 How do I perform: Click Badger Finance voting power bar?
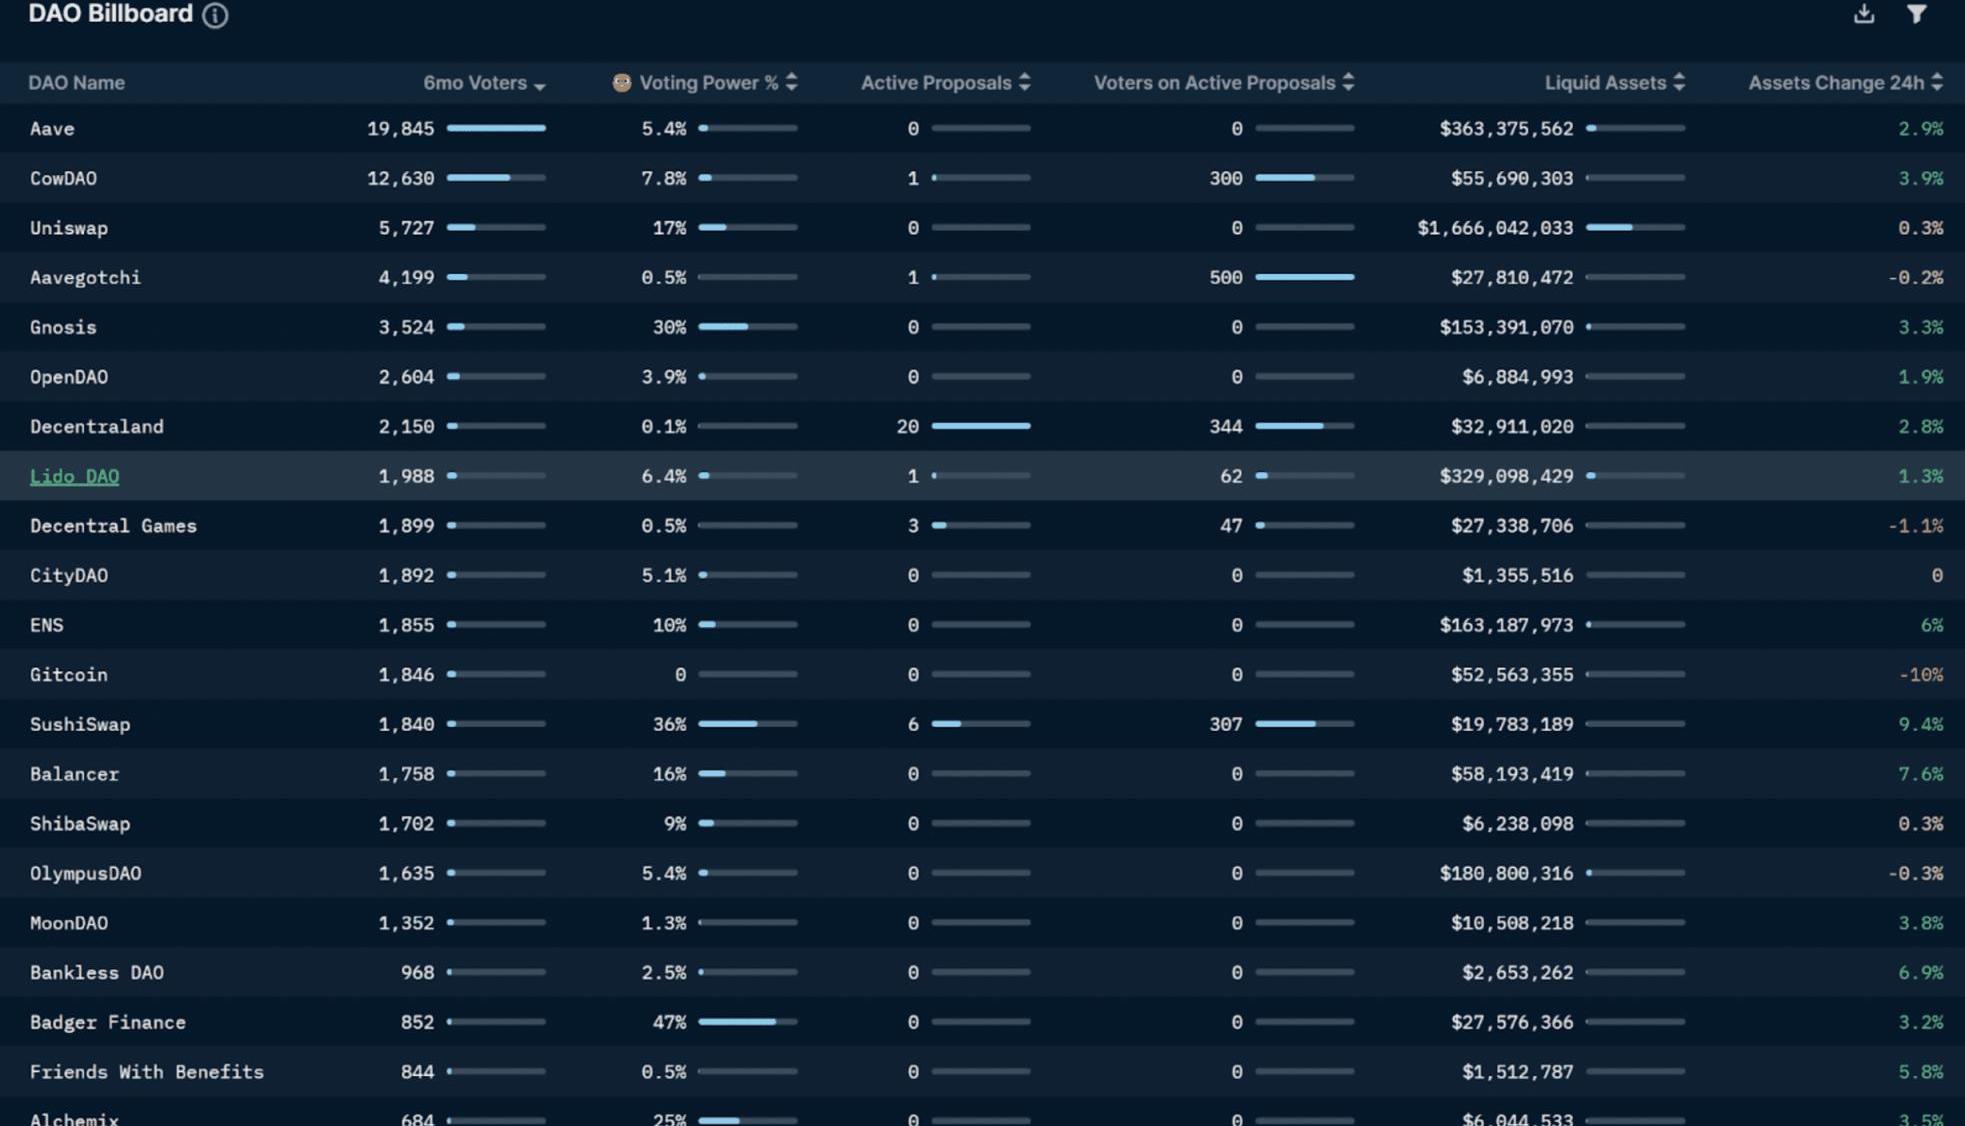pos(748,1022)
